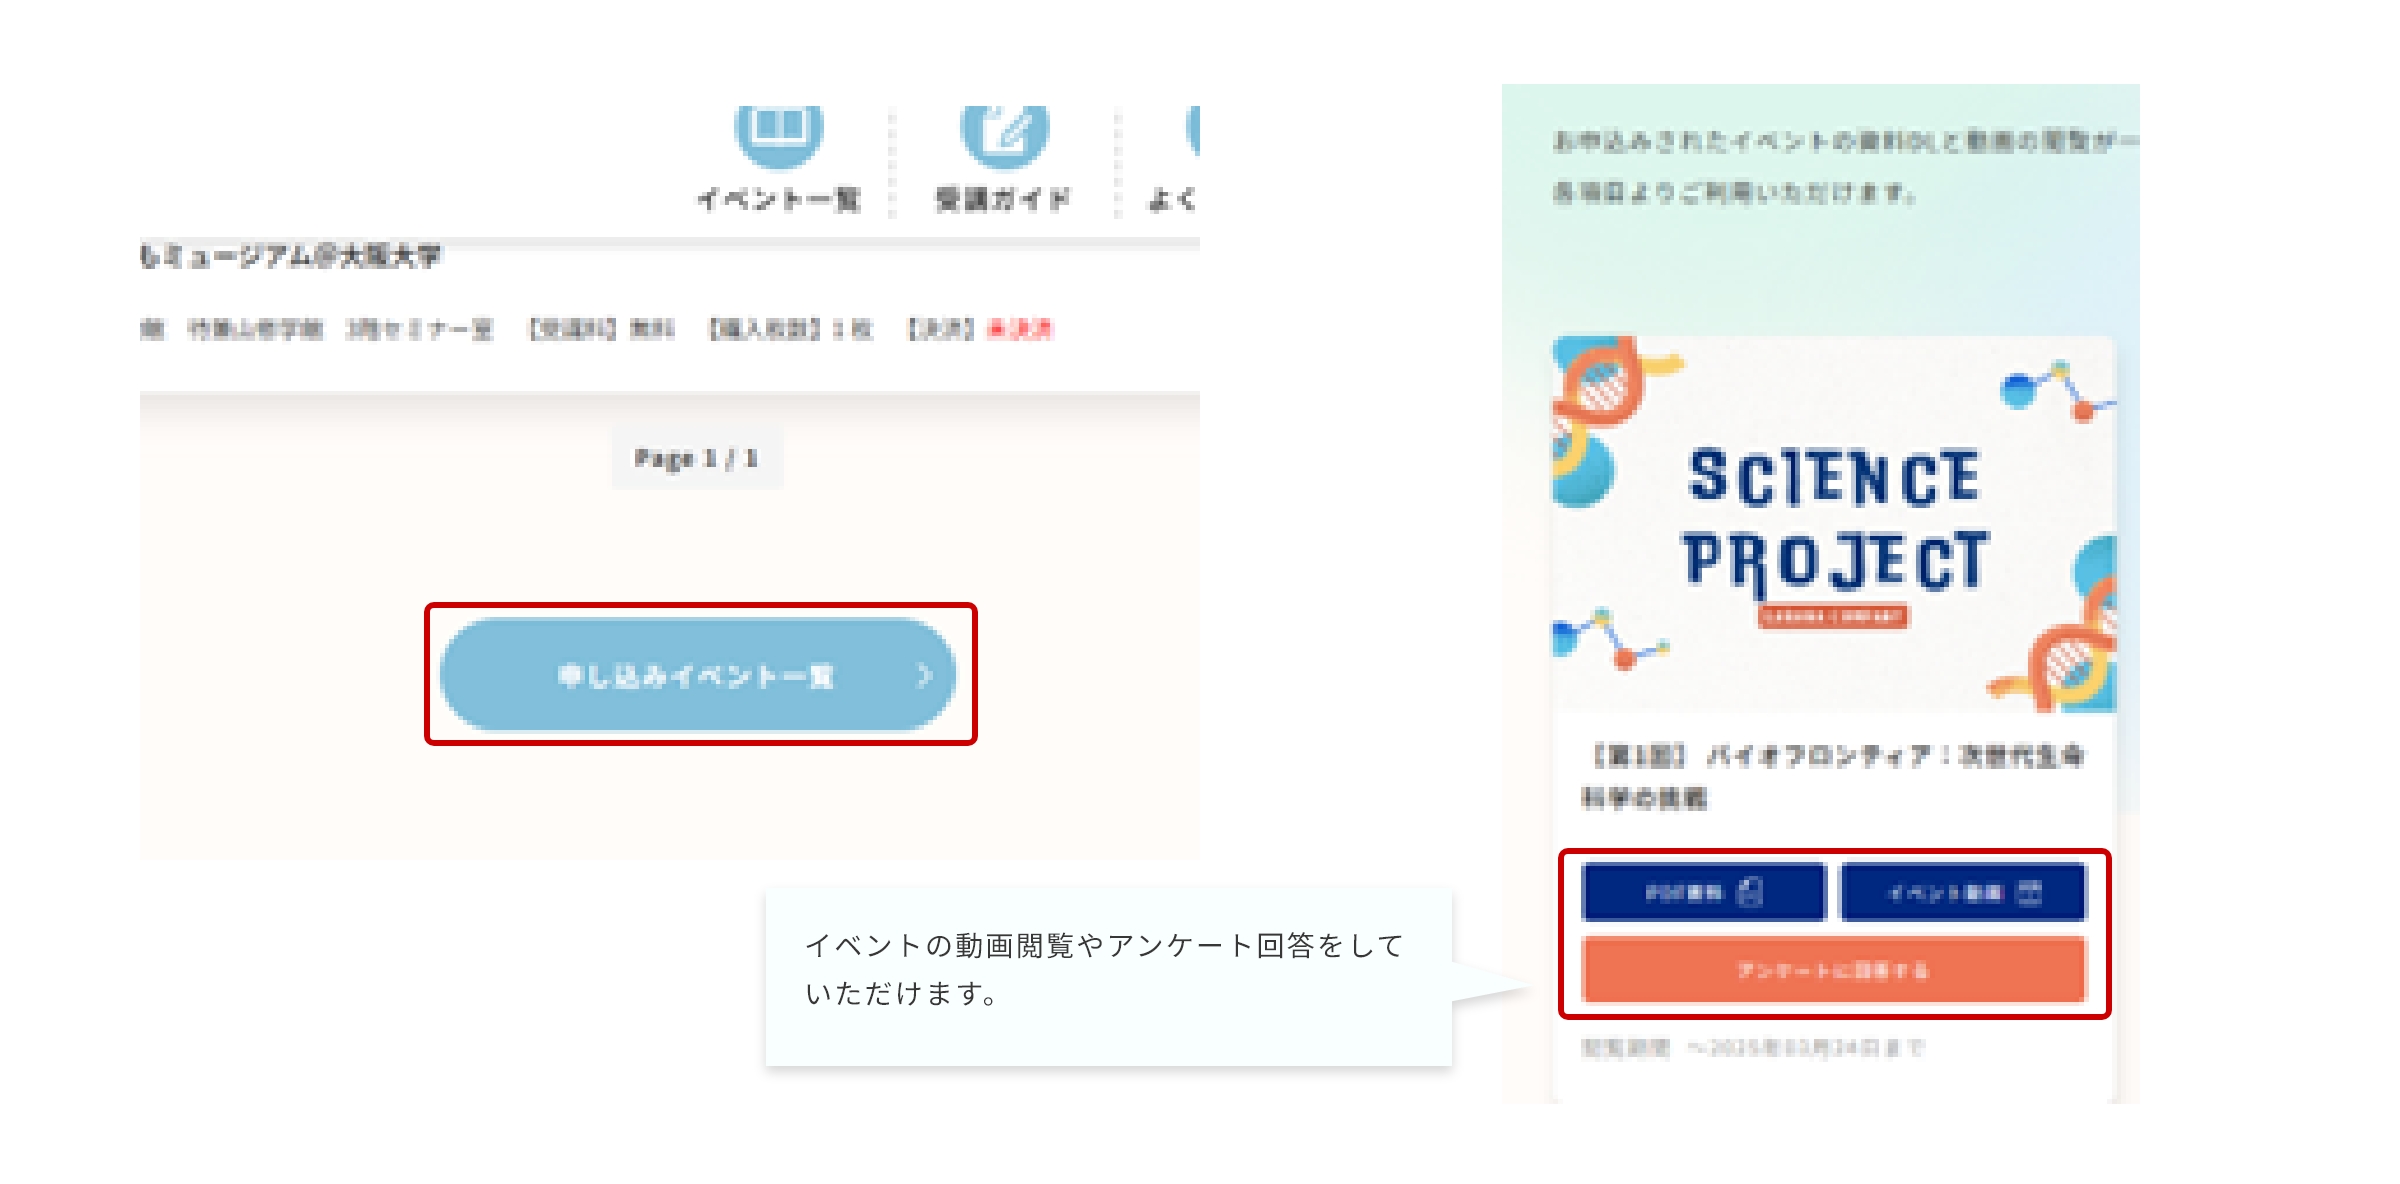Click the tooltip about video viewing and survey
The height and width of the screenshot is (1184, 2400).
1108,976
